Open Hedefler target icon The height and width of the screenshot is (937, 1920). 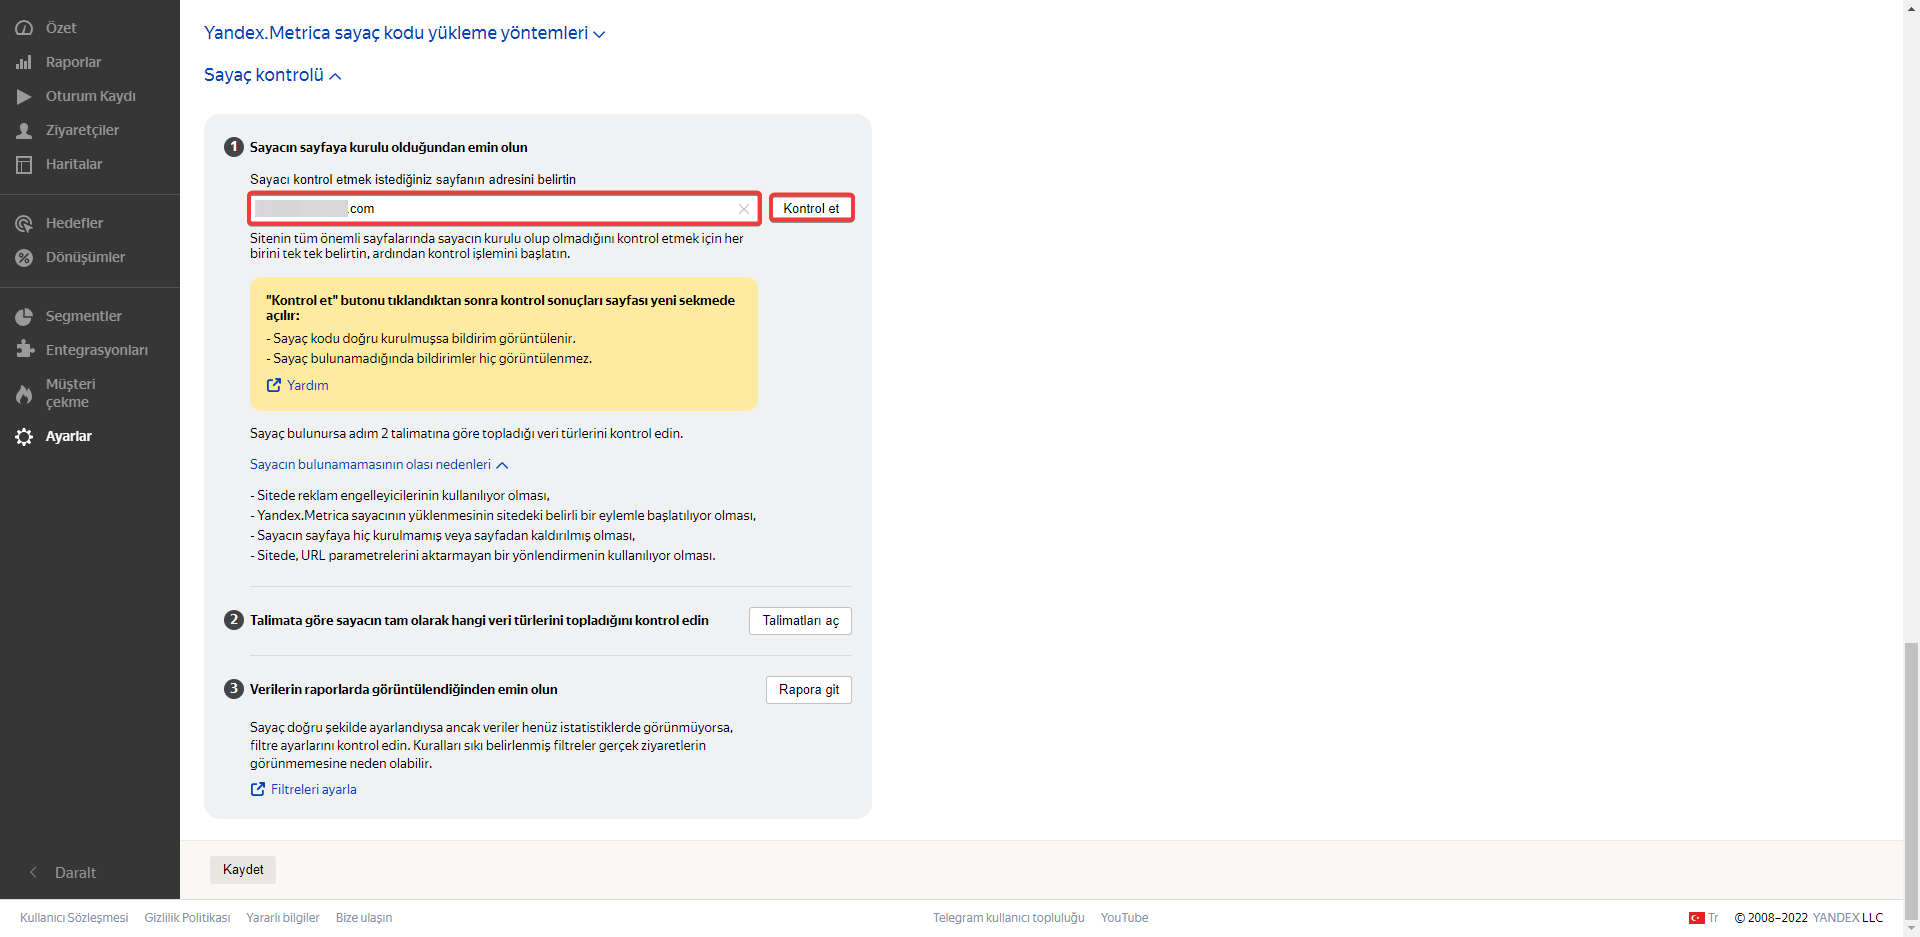coord(24,223)
